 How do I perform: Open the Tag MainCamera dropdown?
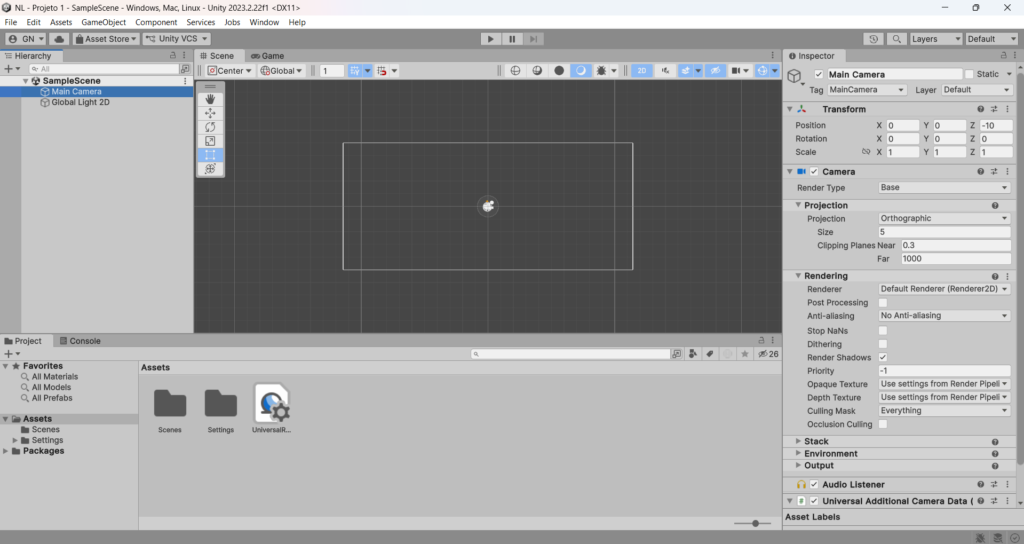867,89
